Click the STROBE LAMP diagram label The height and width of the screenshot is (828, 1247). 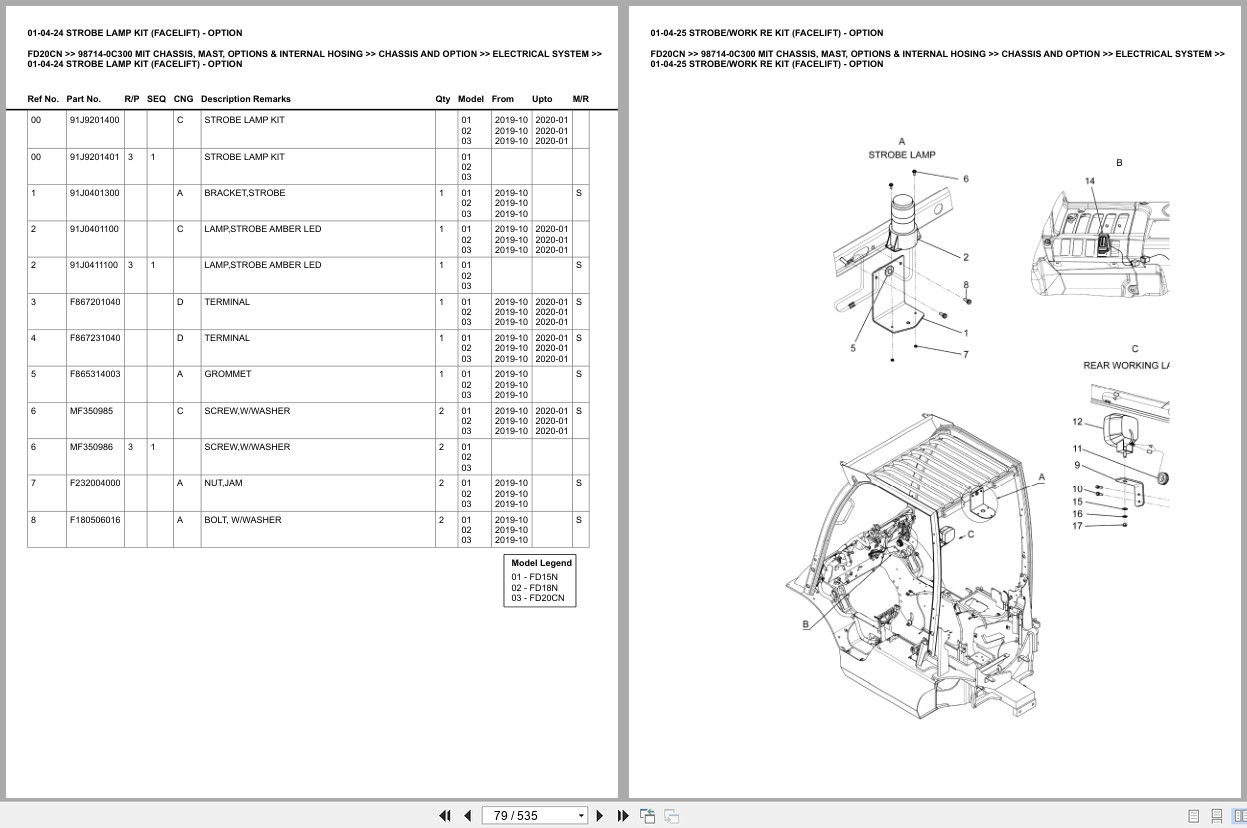coord(902,155)
